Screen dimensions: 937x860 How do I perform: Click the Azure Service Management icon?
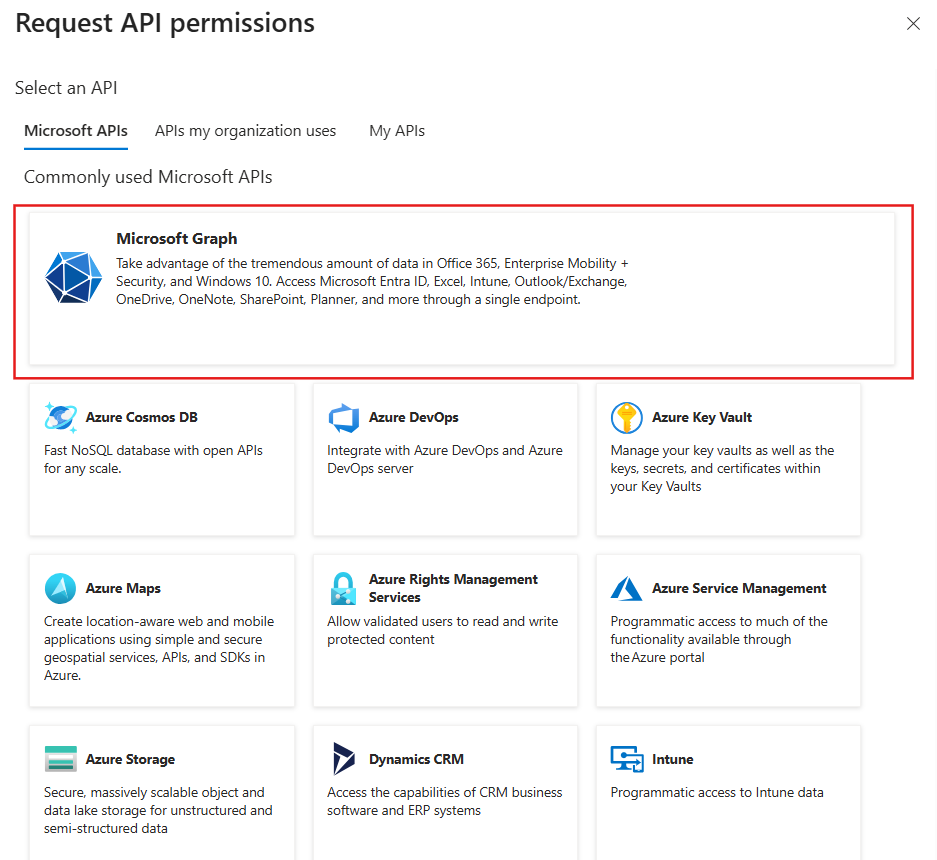point(626,588)
